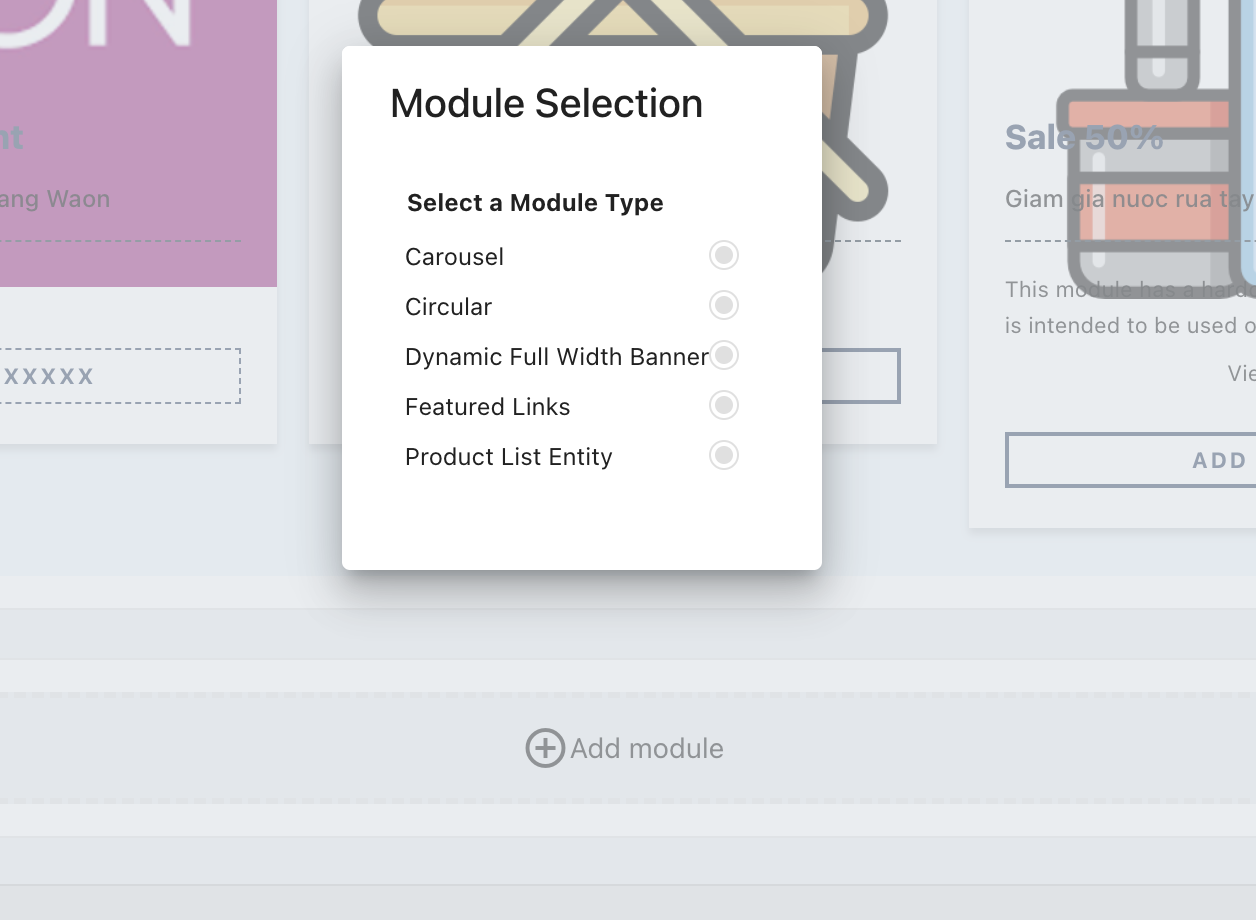Click the Featured Links label text

(x=487, y=407)
